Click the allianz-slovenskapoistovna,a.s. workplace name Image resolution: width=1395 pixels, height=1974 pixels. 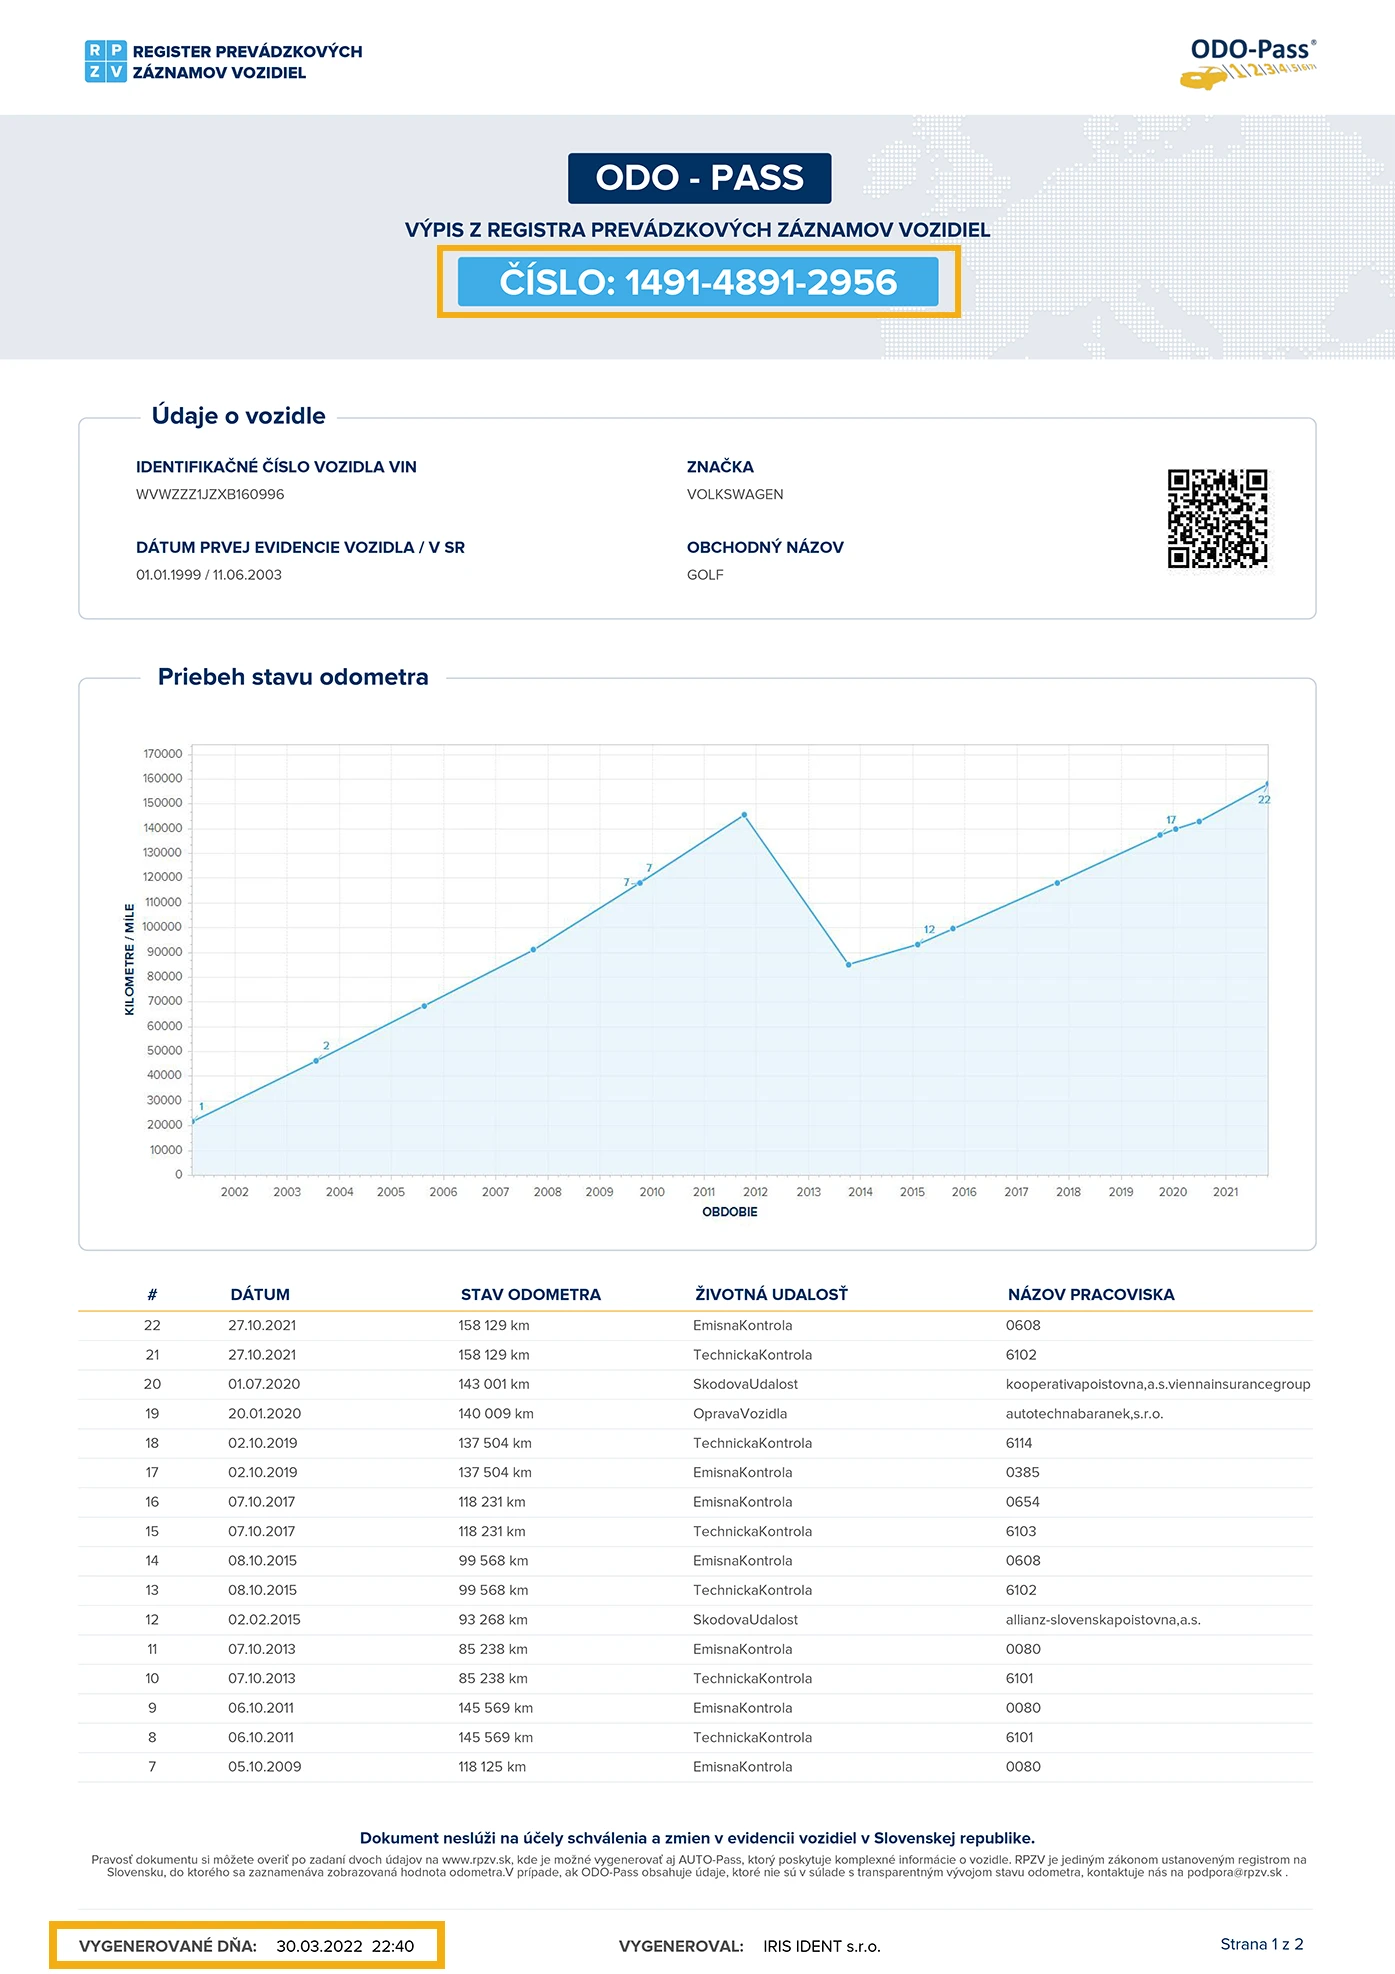1102,1619
